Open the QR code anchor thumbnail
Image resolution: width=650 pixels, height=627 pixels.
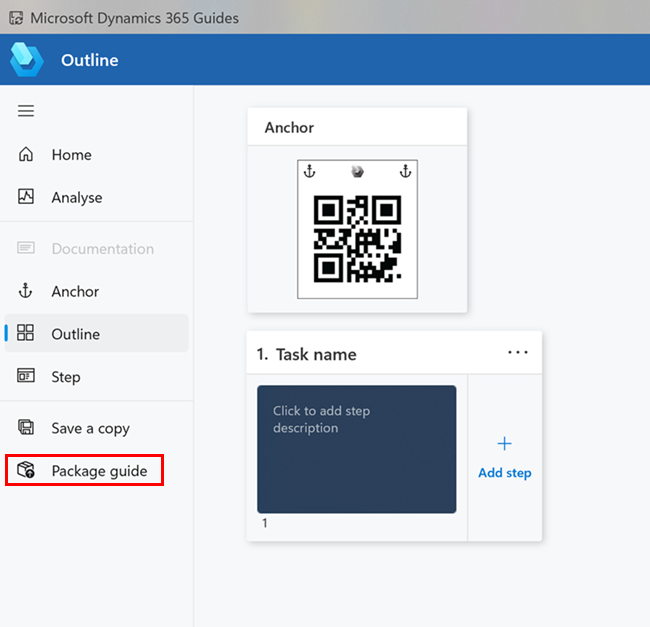pyautogui.click(x=357, y=229)
